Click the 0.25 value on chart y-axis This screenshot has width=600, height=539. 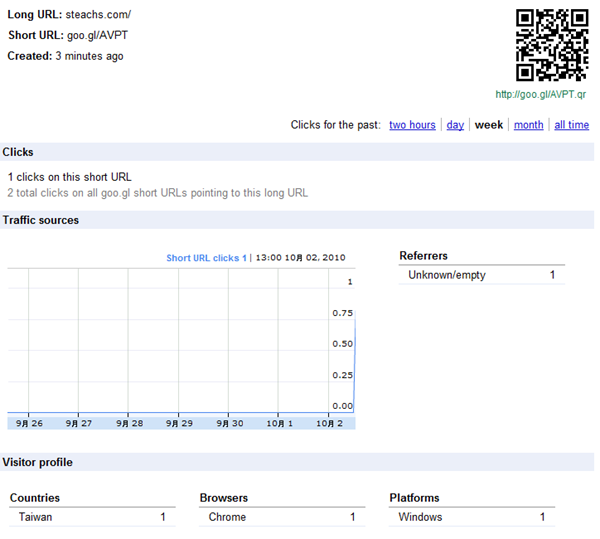342,375
